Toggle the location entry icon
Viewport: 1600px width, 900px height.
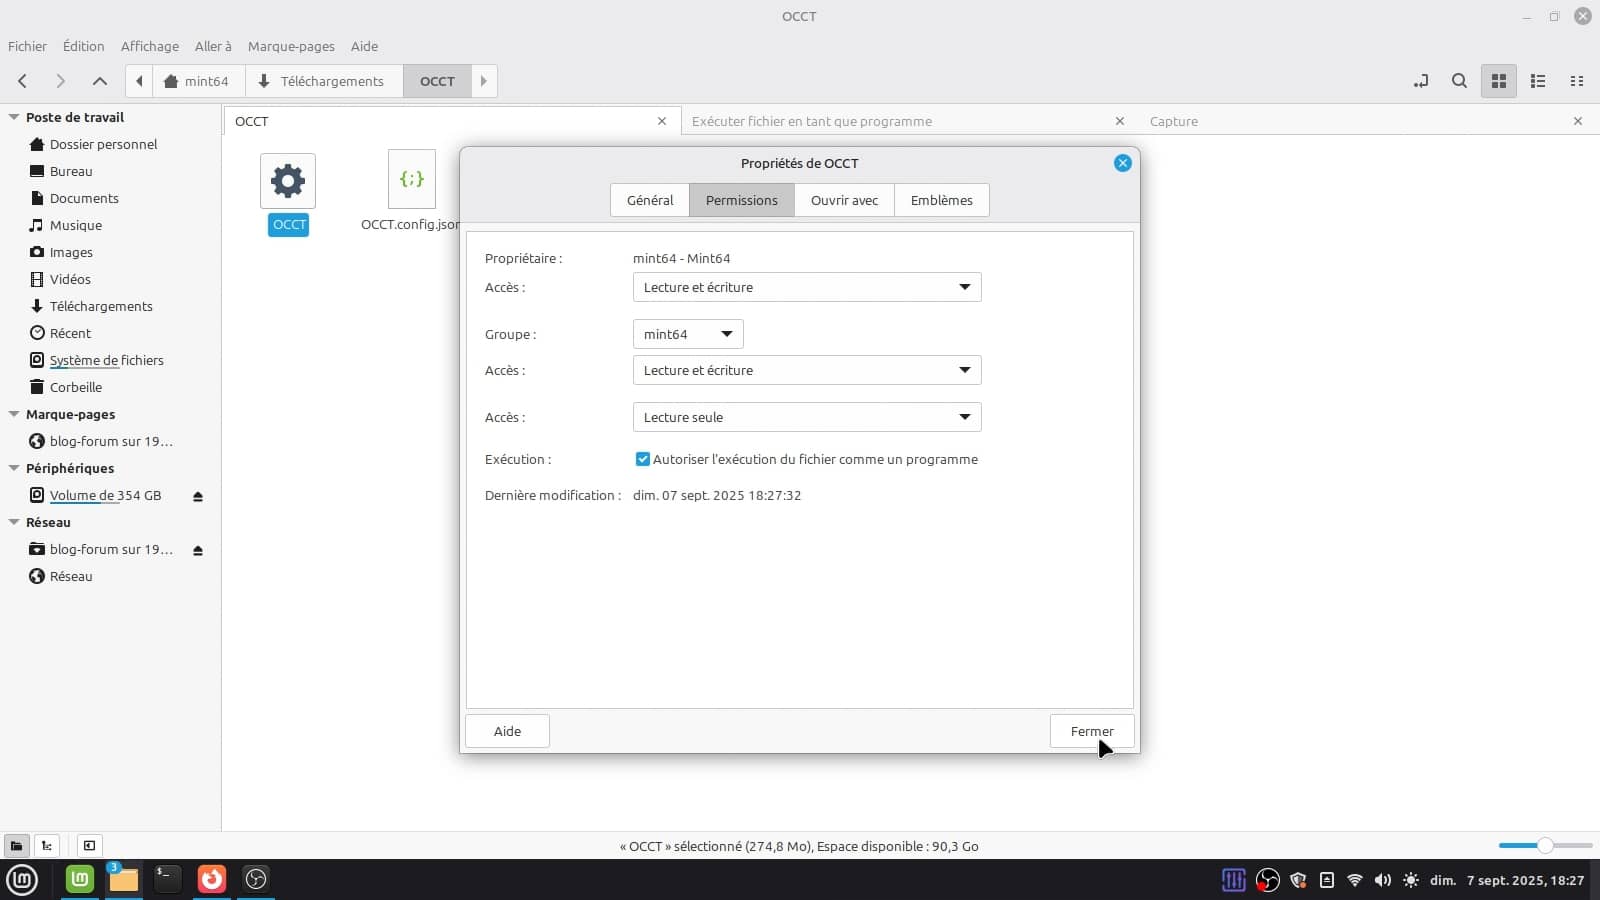(1420, 81)
